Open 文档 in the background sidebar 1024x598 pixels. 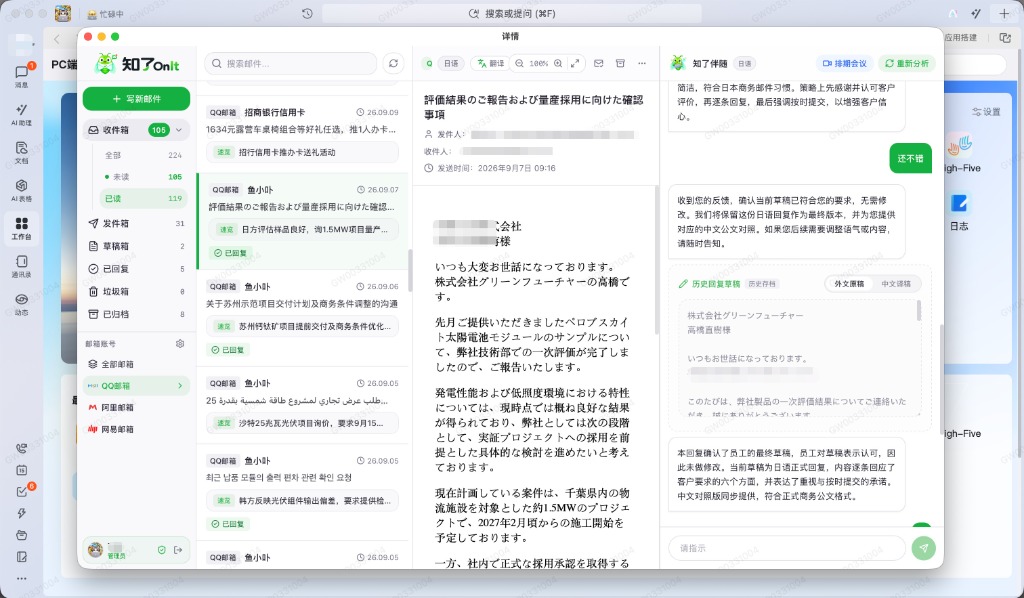click(22, 151)
